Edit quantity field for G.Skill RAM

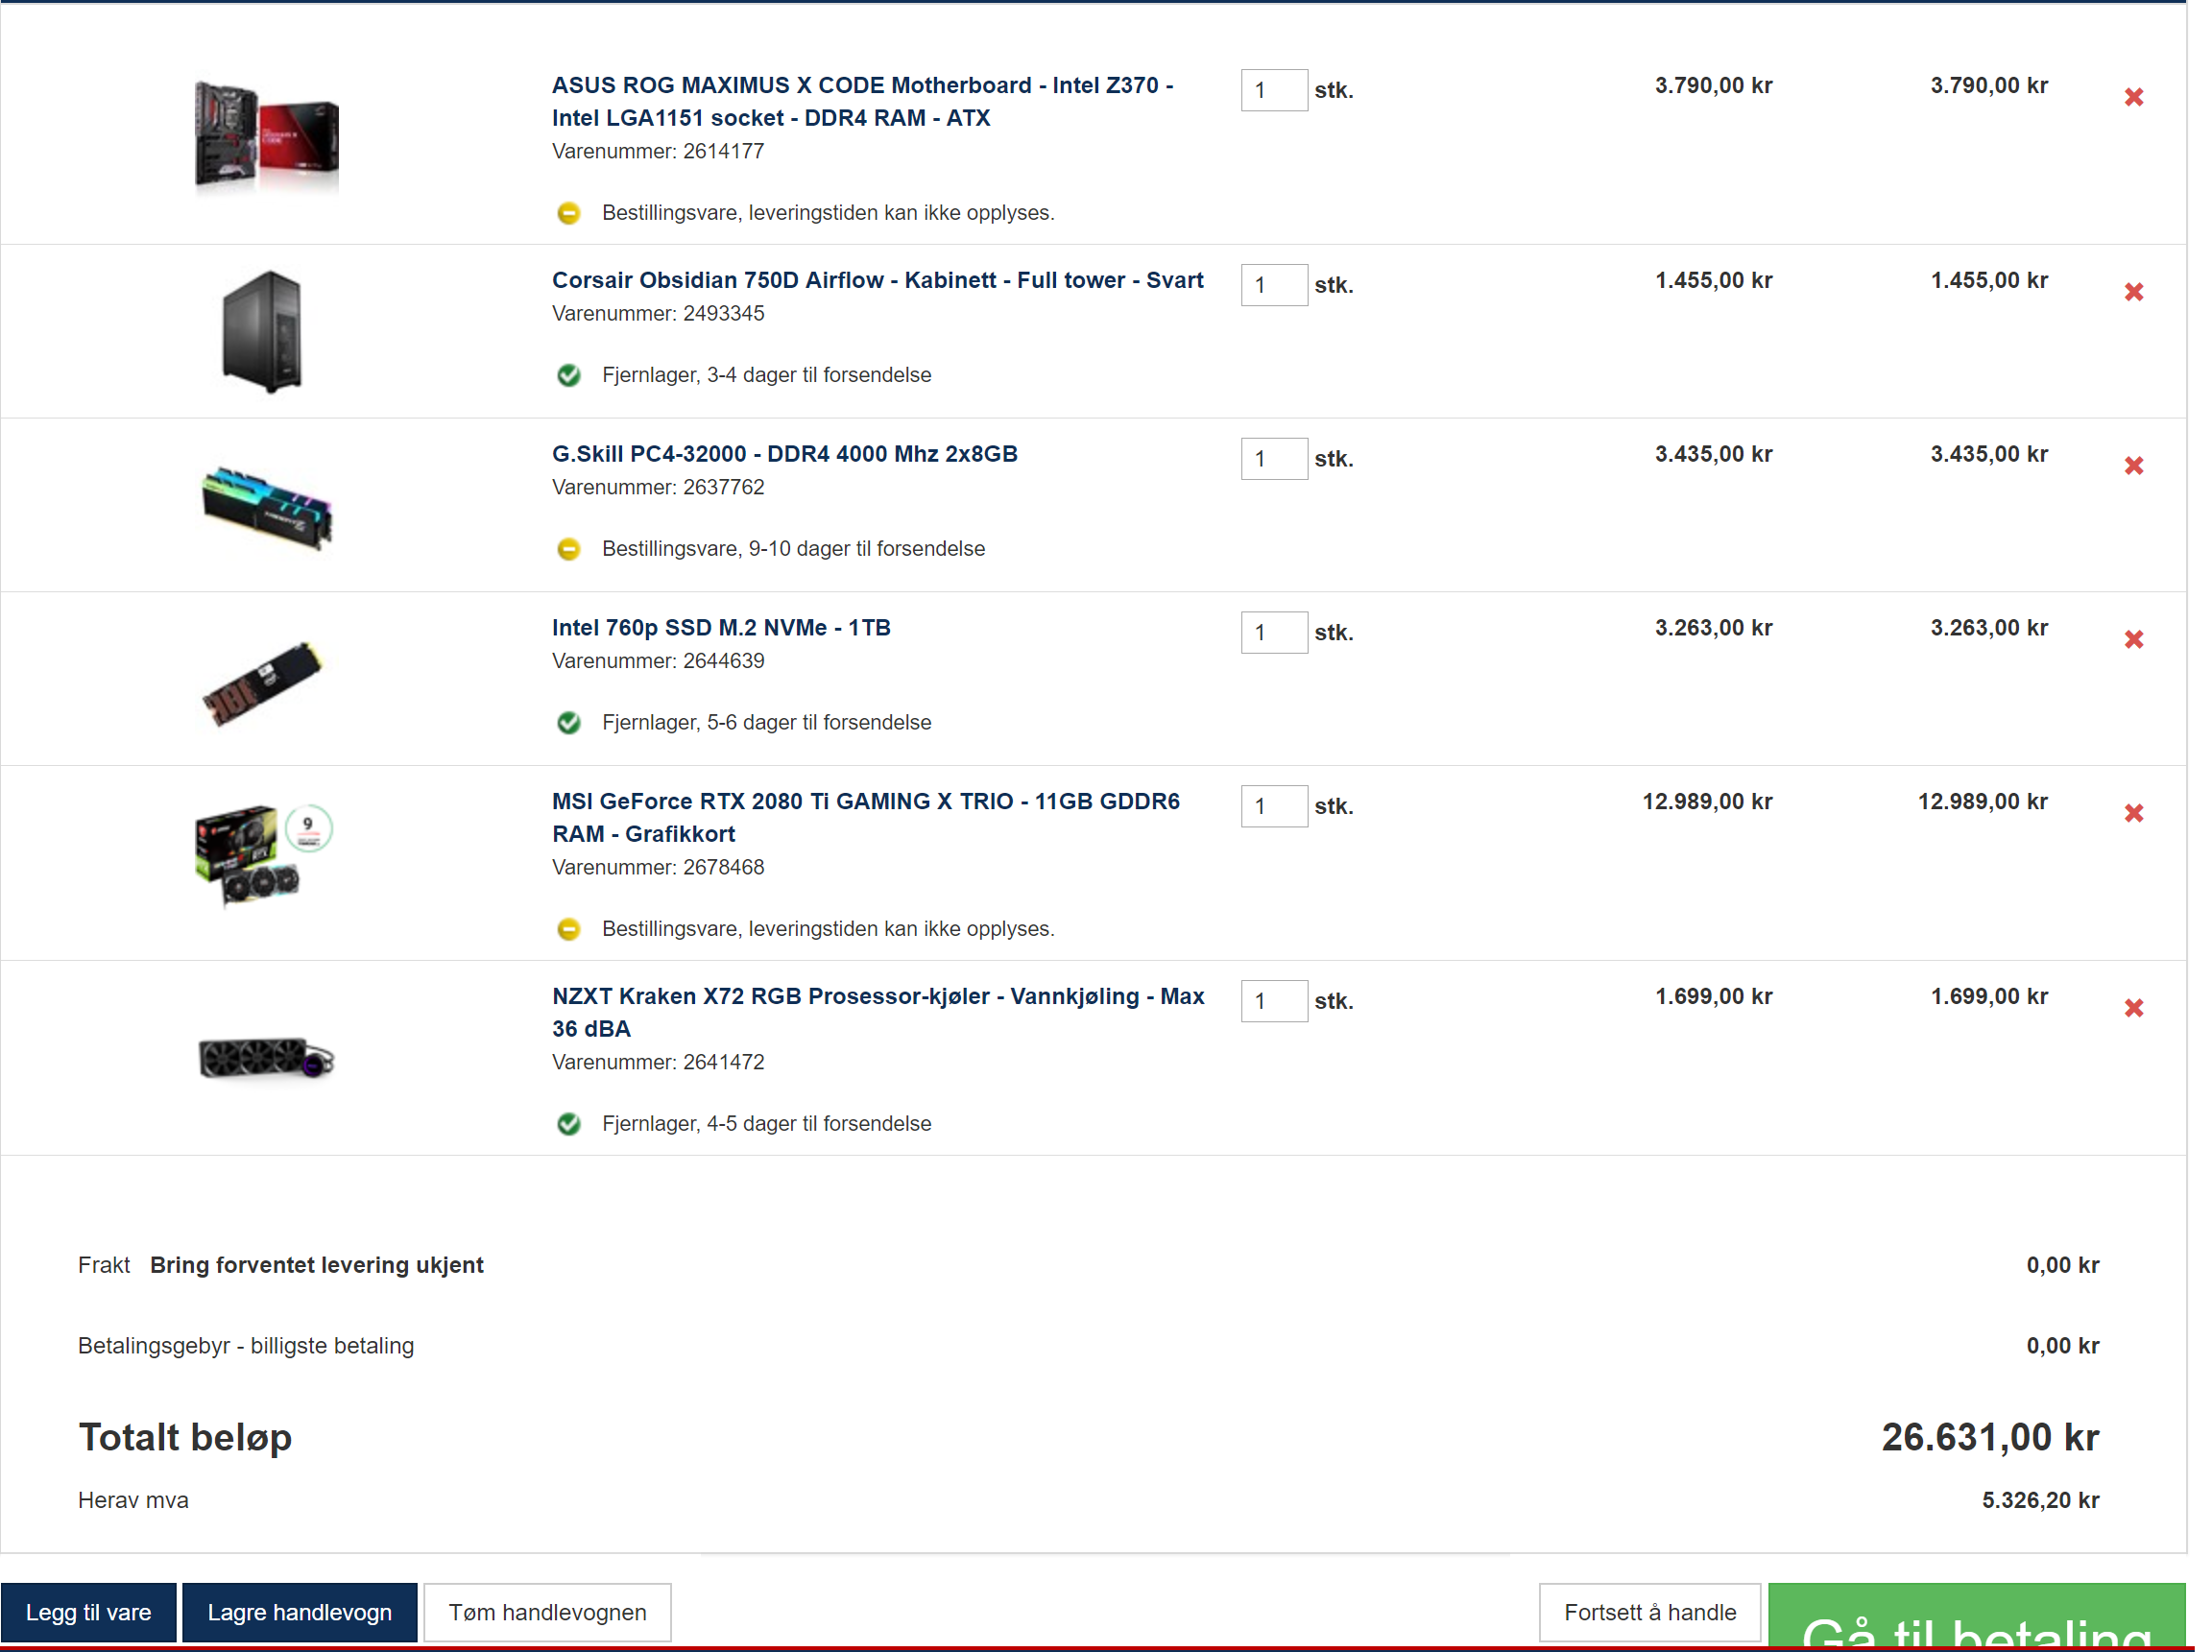[x=1273, y=459]
